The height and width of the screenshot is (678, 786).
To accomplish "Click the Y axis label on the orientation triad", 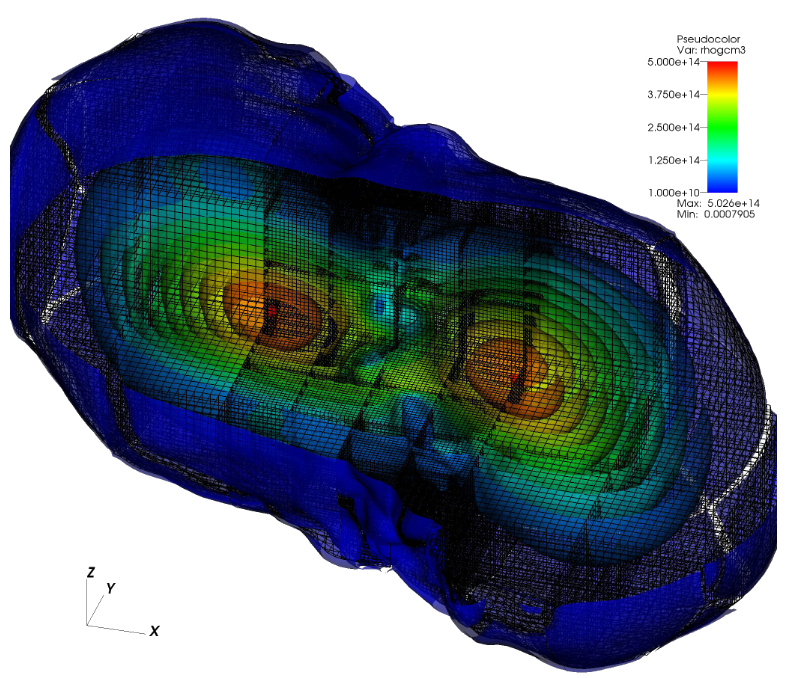I will coord(110,588).
